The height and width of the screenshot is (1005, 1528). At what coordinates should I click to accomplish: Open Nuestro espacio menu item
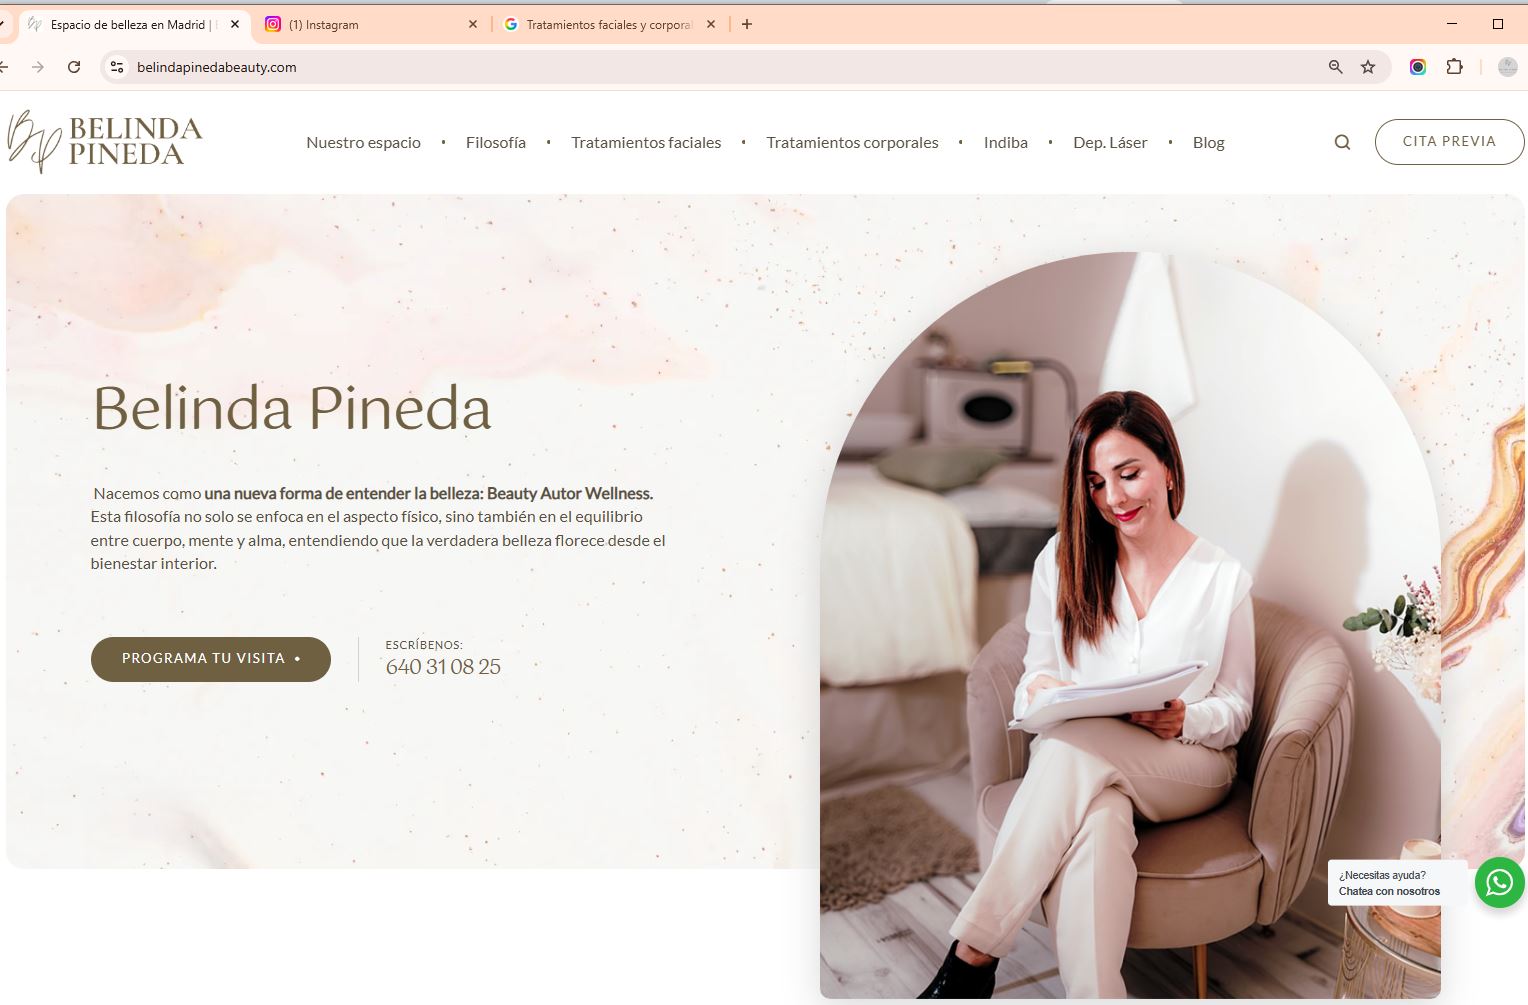coord(363,142)
